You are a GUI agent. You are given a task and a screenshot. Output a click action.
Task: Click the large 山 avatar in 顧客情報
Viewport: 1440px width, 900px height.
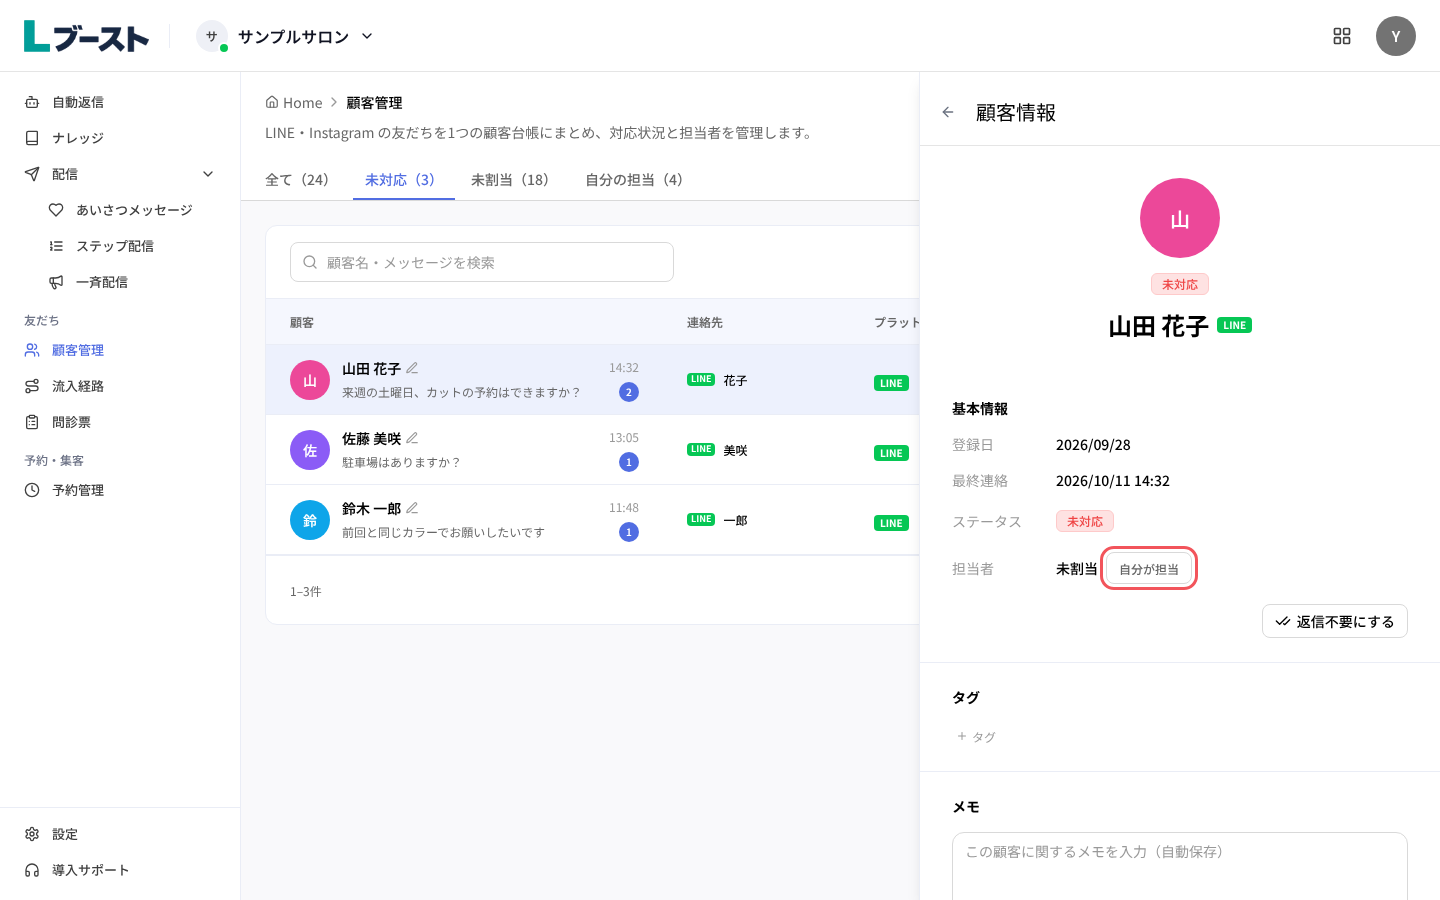(x=1180, y=218)
